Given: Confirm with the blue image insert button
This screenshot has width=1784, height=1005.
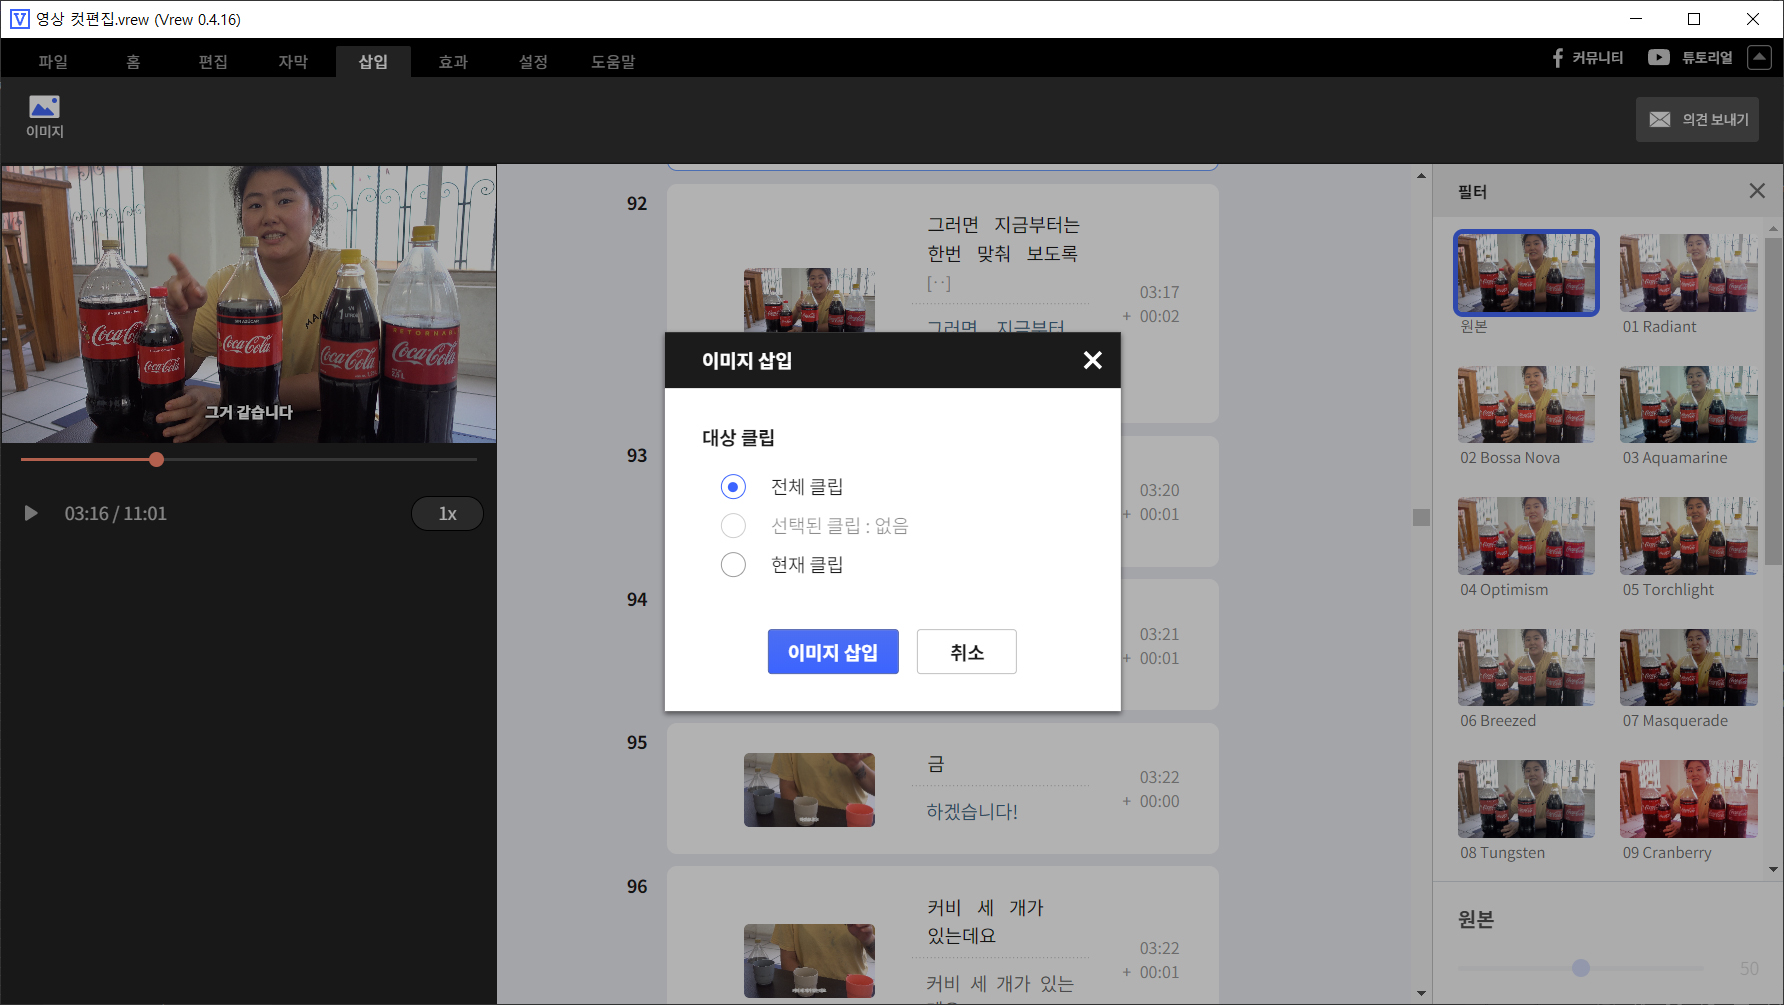Looking at the screenshot, I should pyautogui.click(x=833, y=652).
